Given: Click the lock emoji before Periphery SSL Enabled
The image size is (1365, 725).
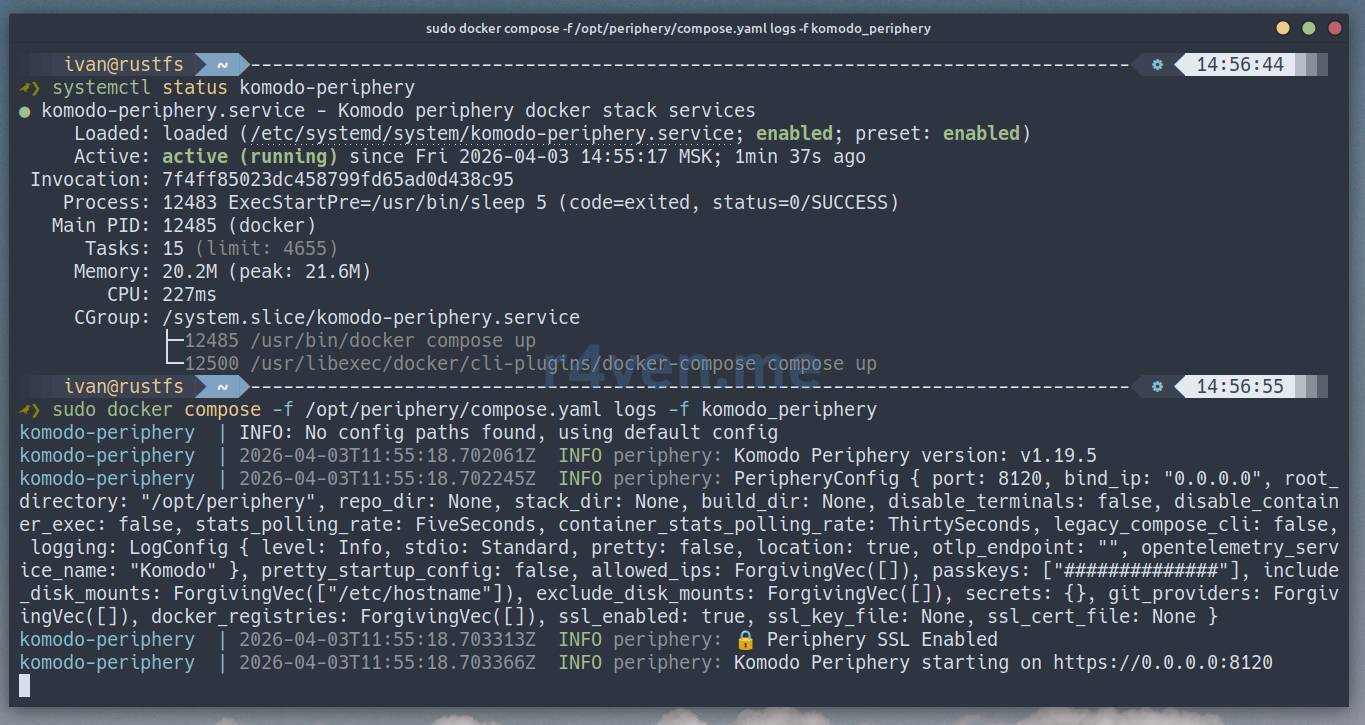Looking at the screenshot, I should click(745, 640).
